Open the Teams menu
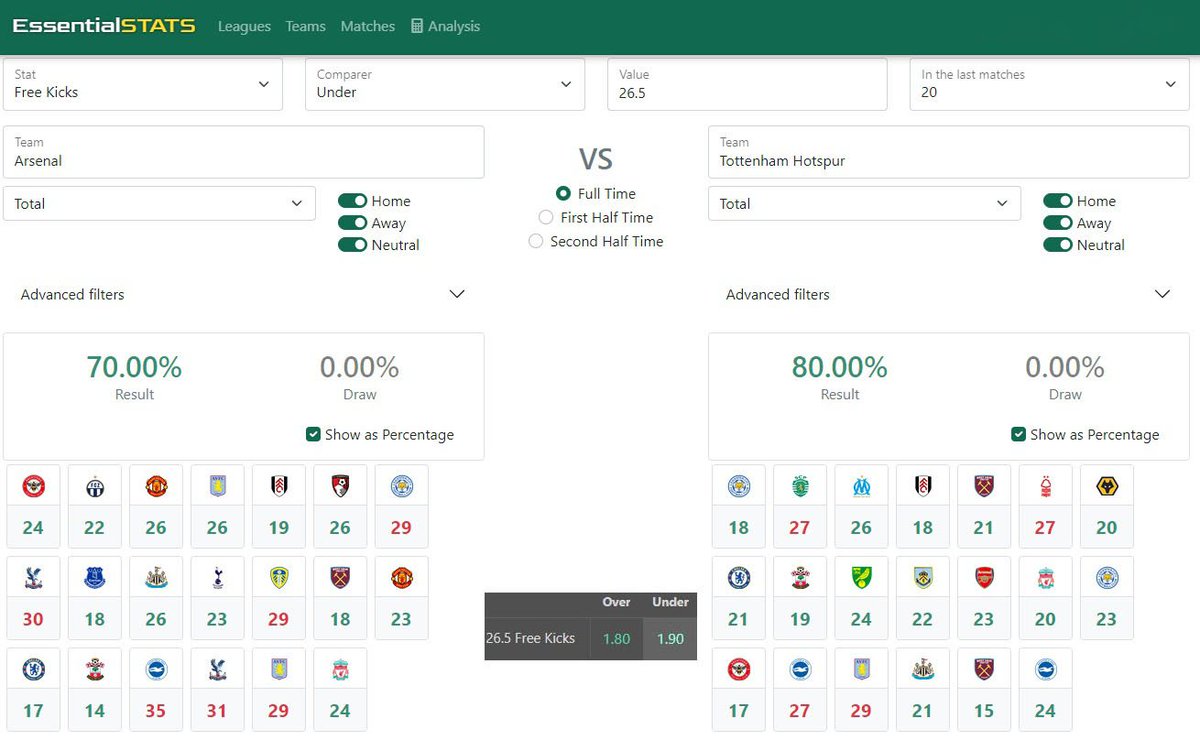The image size is (1200, 740). tap(305, 26)
